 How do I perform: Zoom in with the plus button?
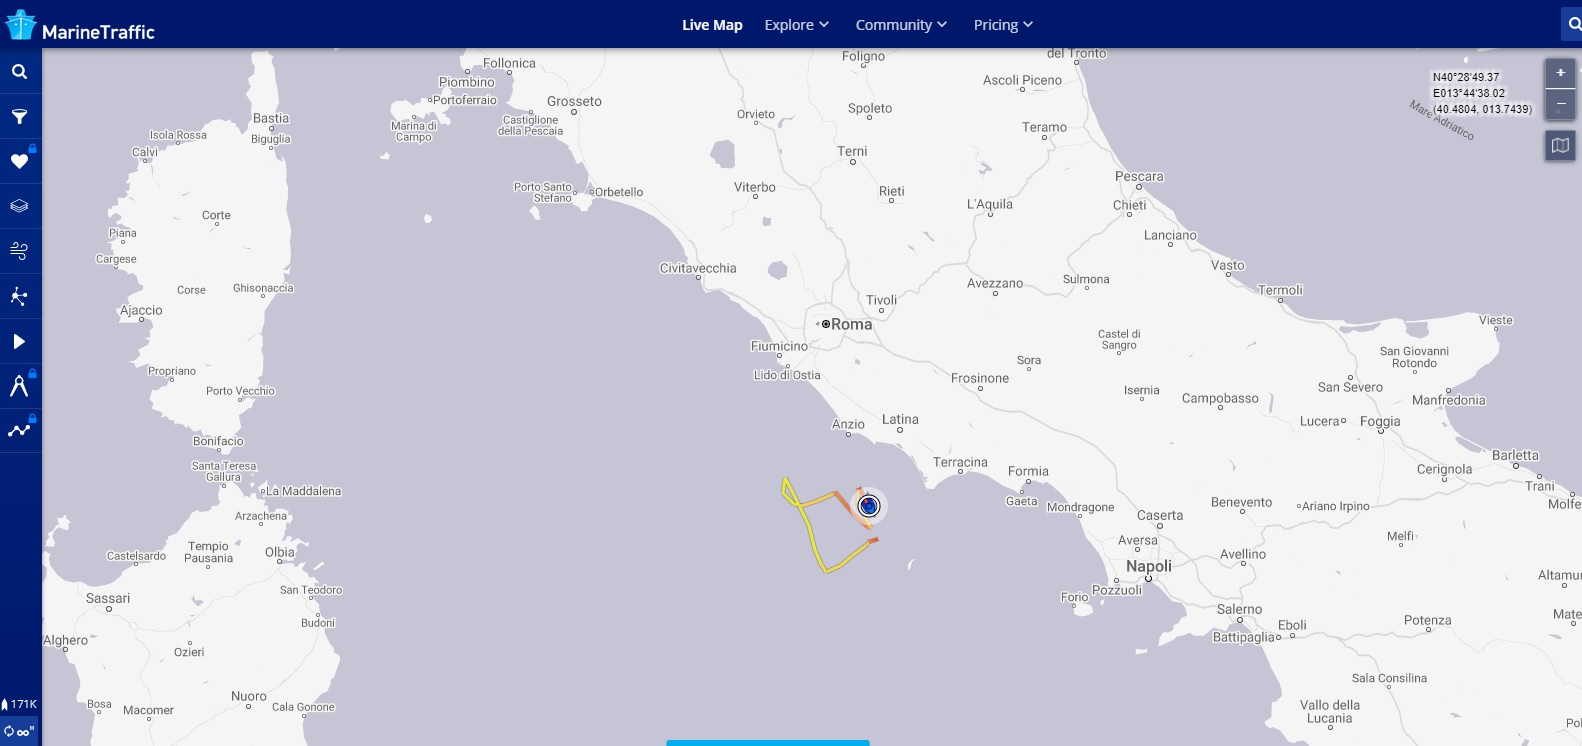coord(1560,73)
